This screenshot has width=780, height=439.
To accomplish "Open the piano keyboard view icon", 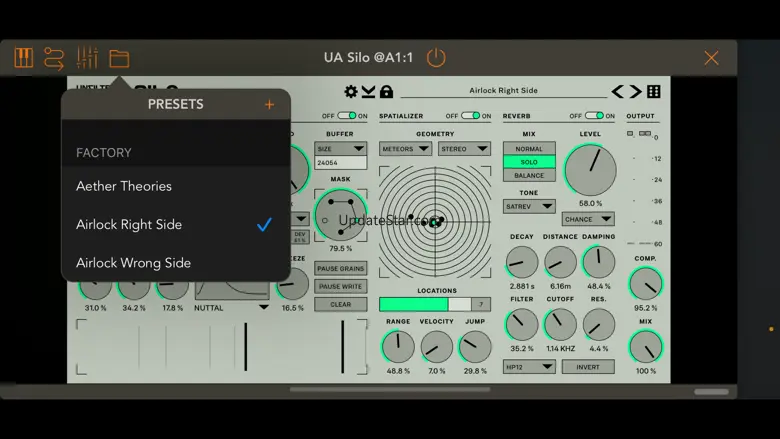I will [x=23, y=58].
